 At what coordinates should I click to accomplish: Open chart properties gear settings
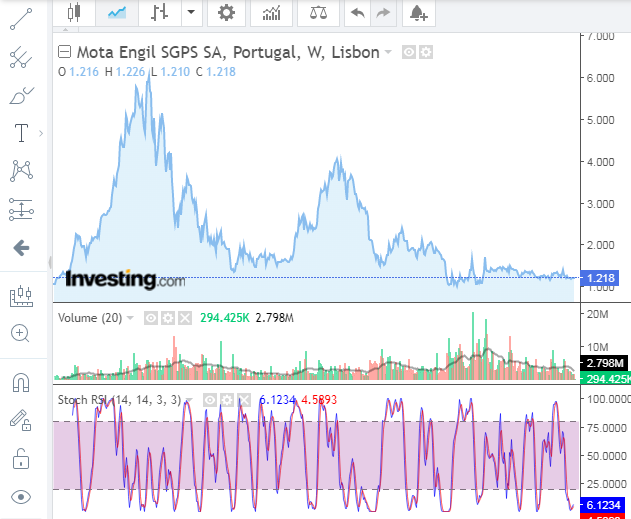pos(227,12)
